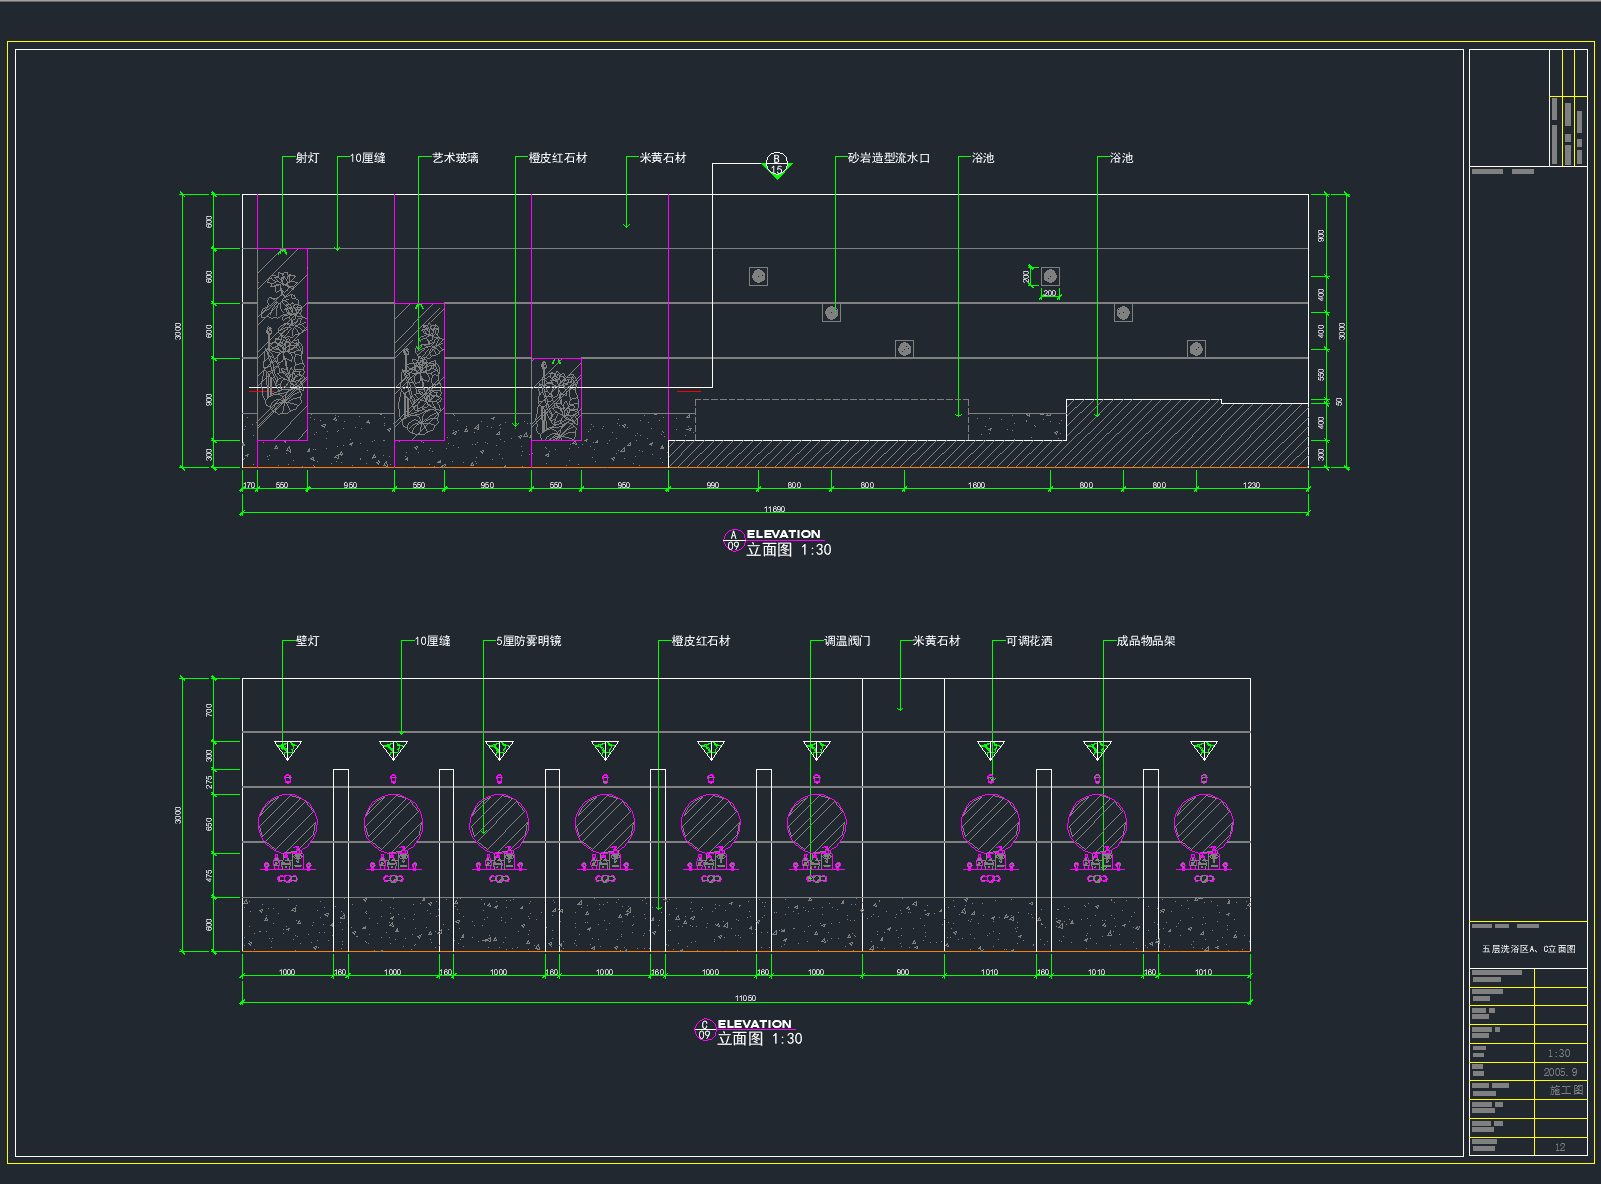The width and height of the screenshot is (1601, 1184).
Task: Select 橙皮红石材 label in the top elevation
Action: [558, 158]
